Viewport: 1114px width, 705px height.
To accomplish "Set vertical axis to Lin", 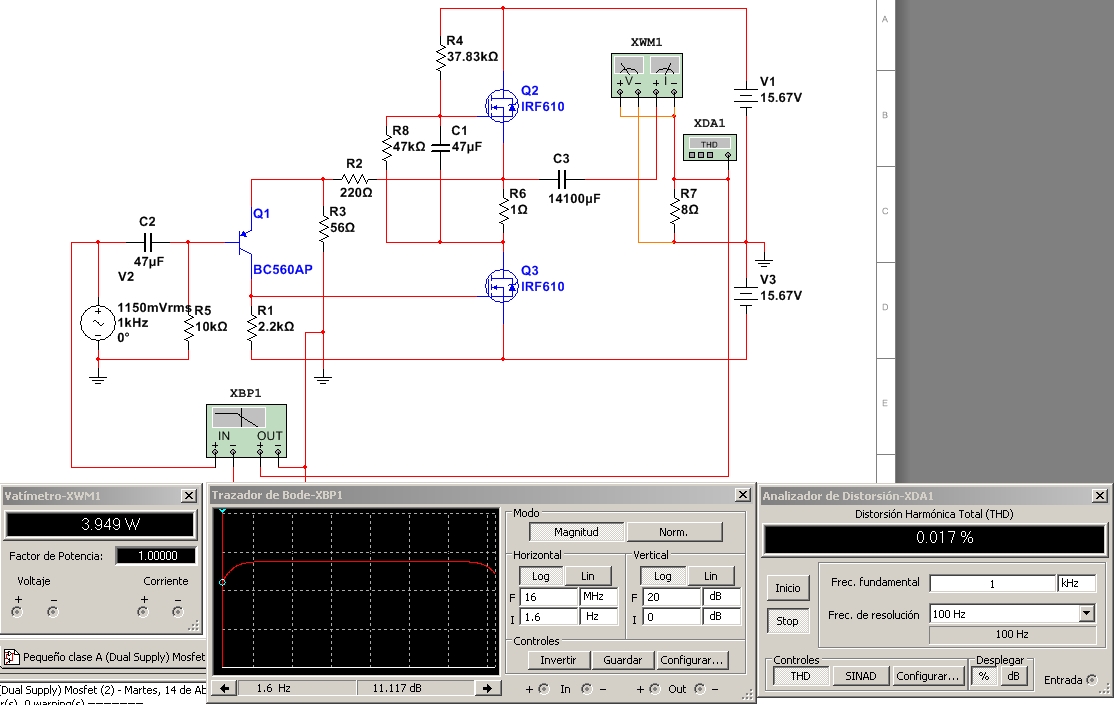I will [x=710, y=576].
